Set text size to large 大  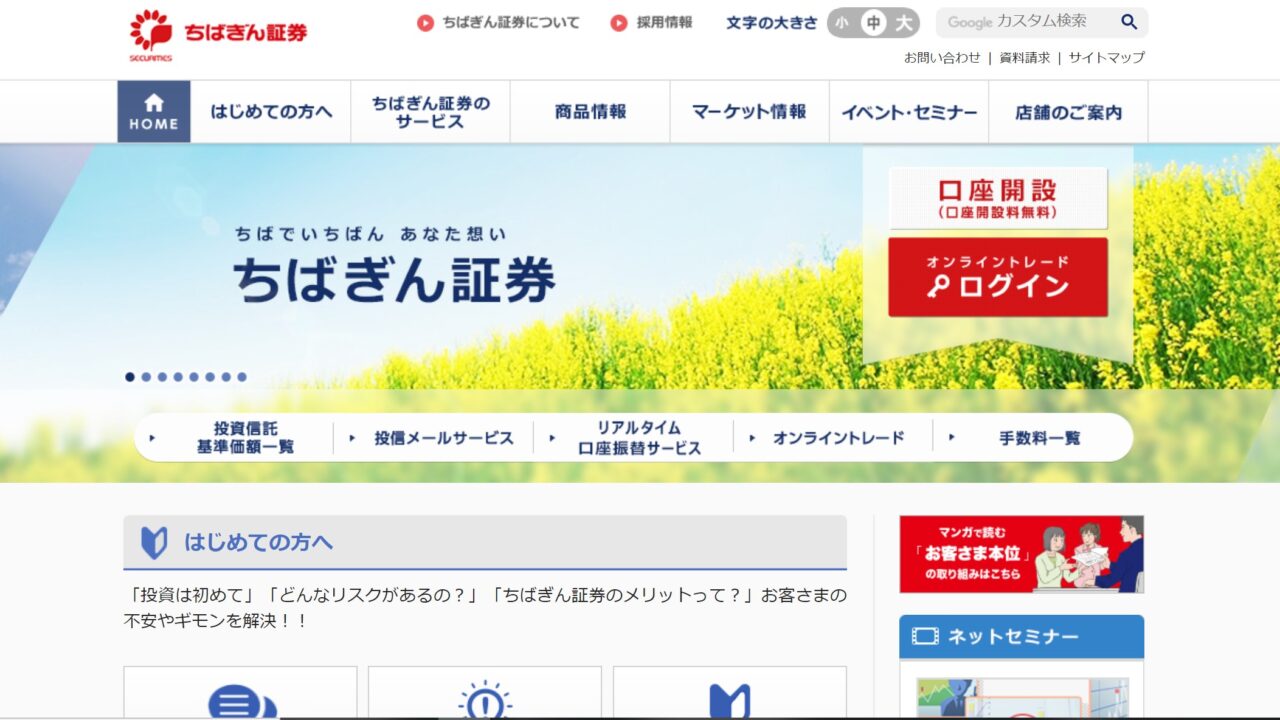tap(904, 23)
